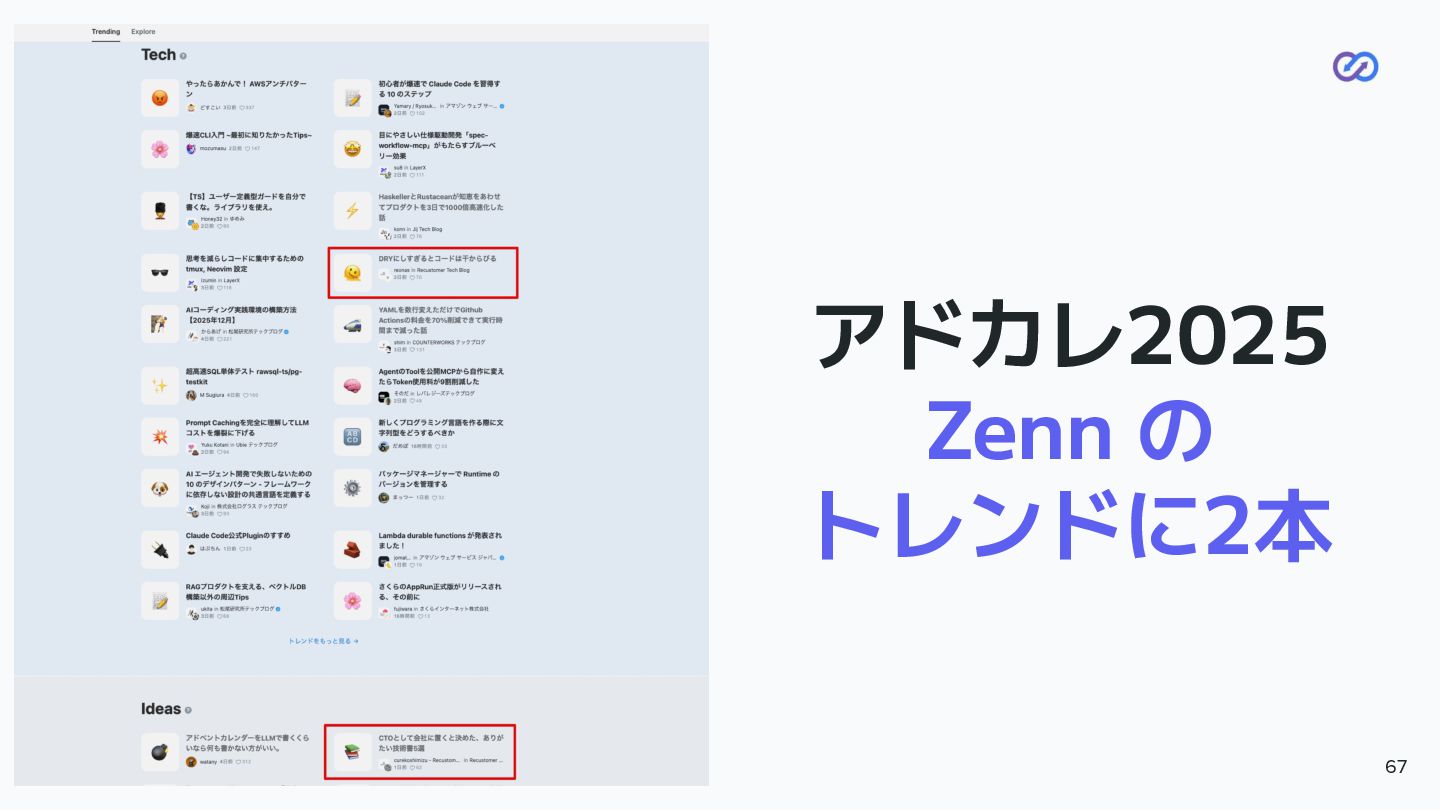1440x810 pixels.
Task: Open the angry face emoji AWS anti-pattern article
Action: pyautogui.click(x=159, y=97)
